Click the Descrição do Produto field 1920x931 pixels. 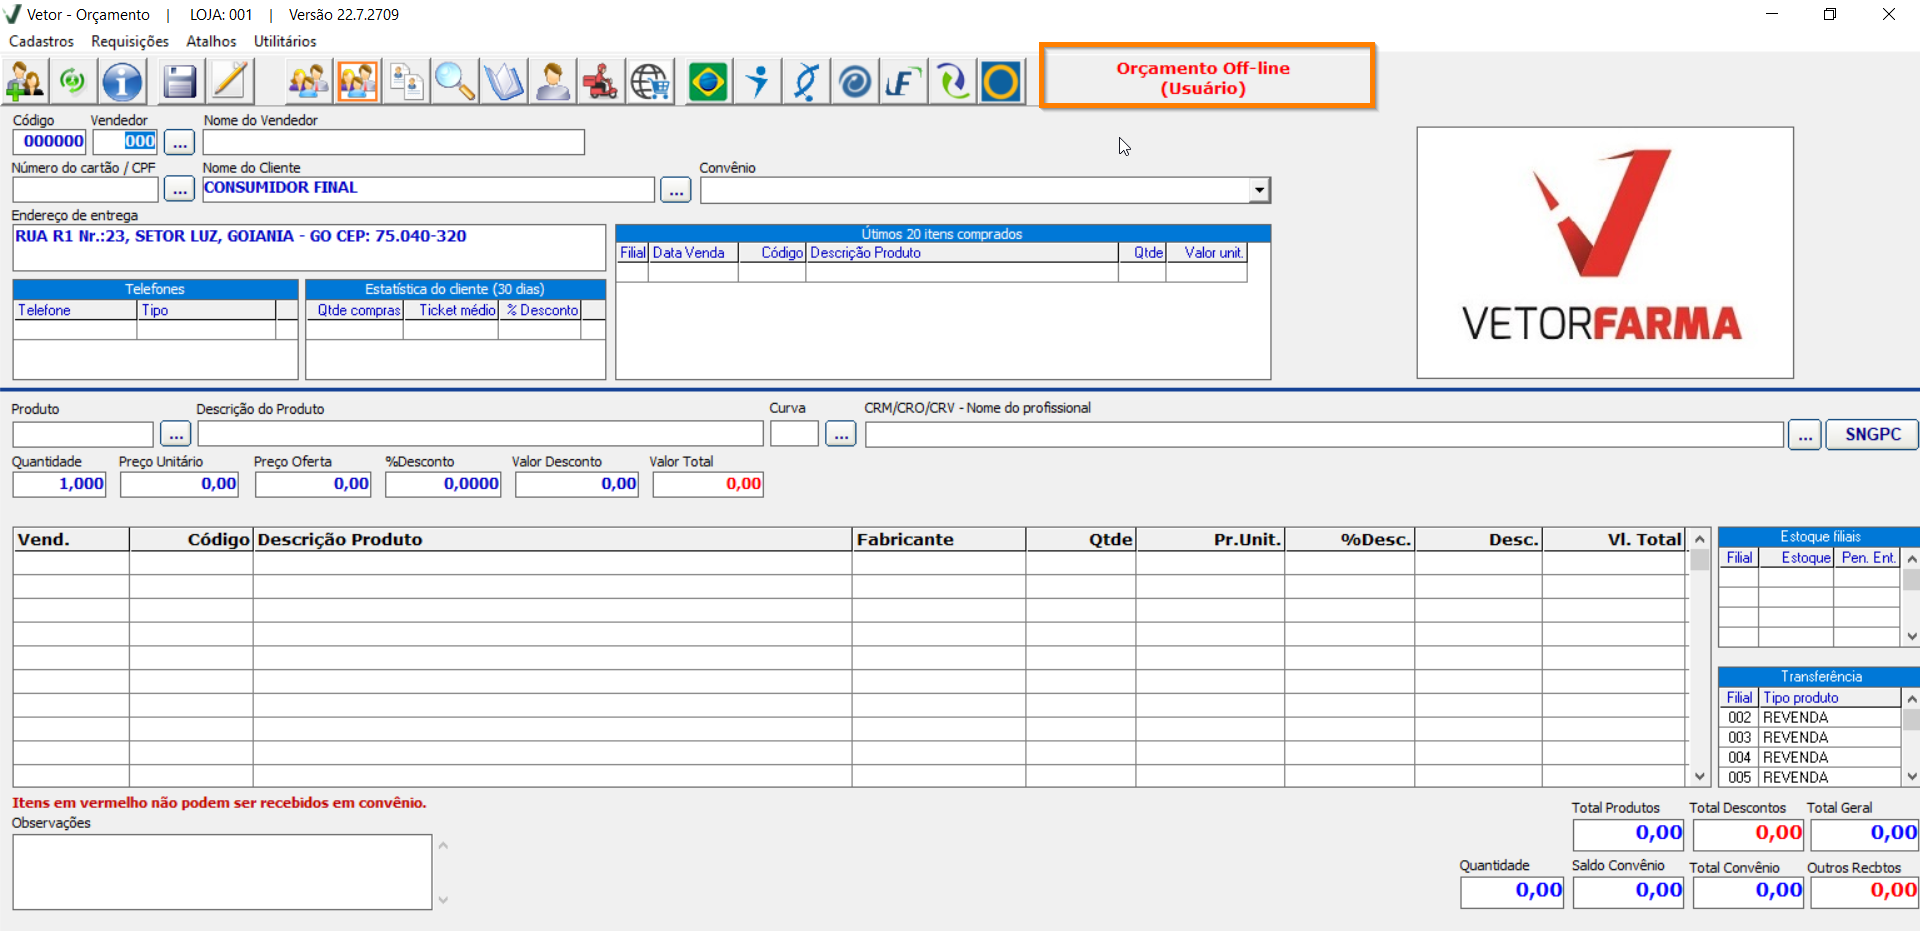point(480,434)
